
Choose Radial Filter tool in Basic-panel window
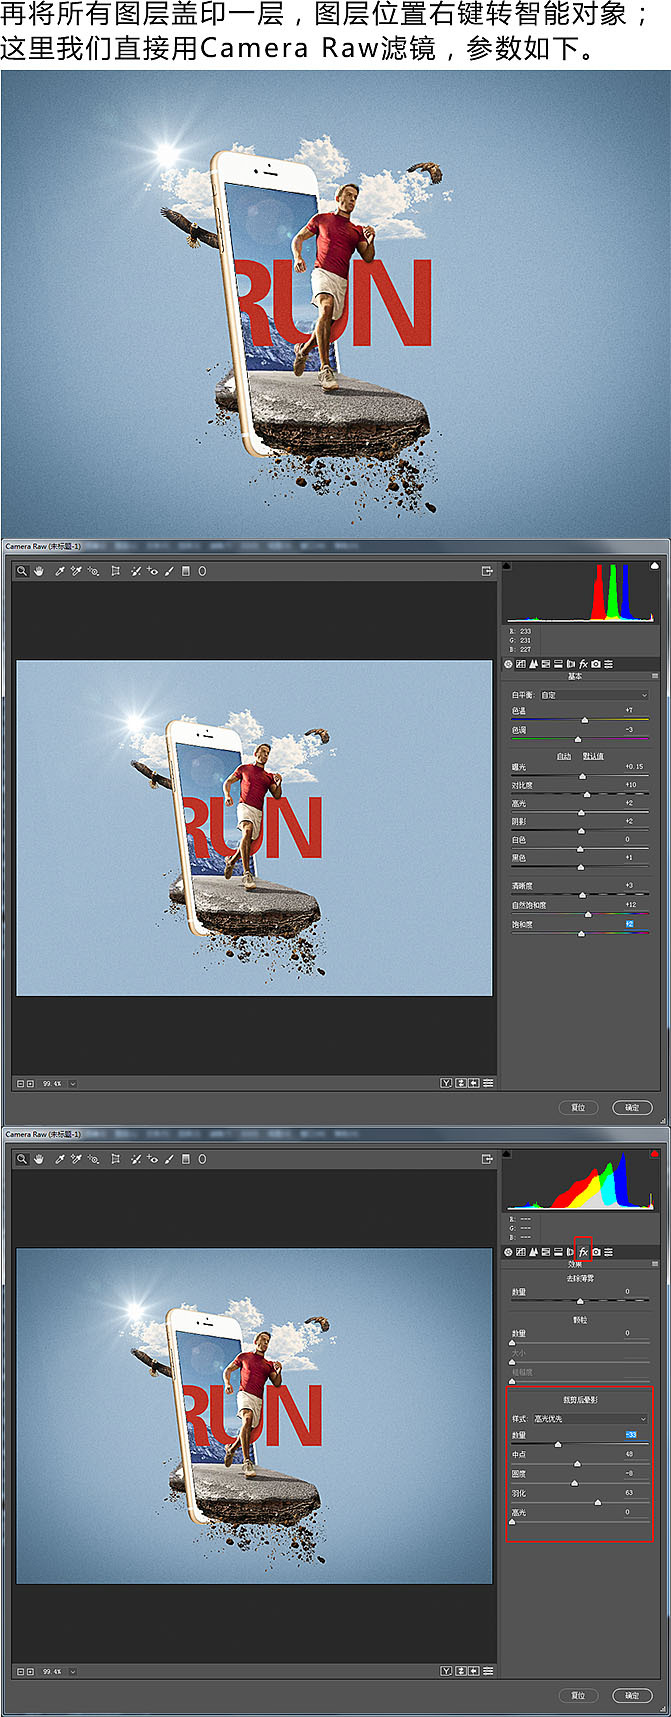click(x=202, y=571)
